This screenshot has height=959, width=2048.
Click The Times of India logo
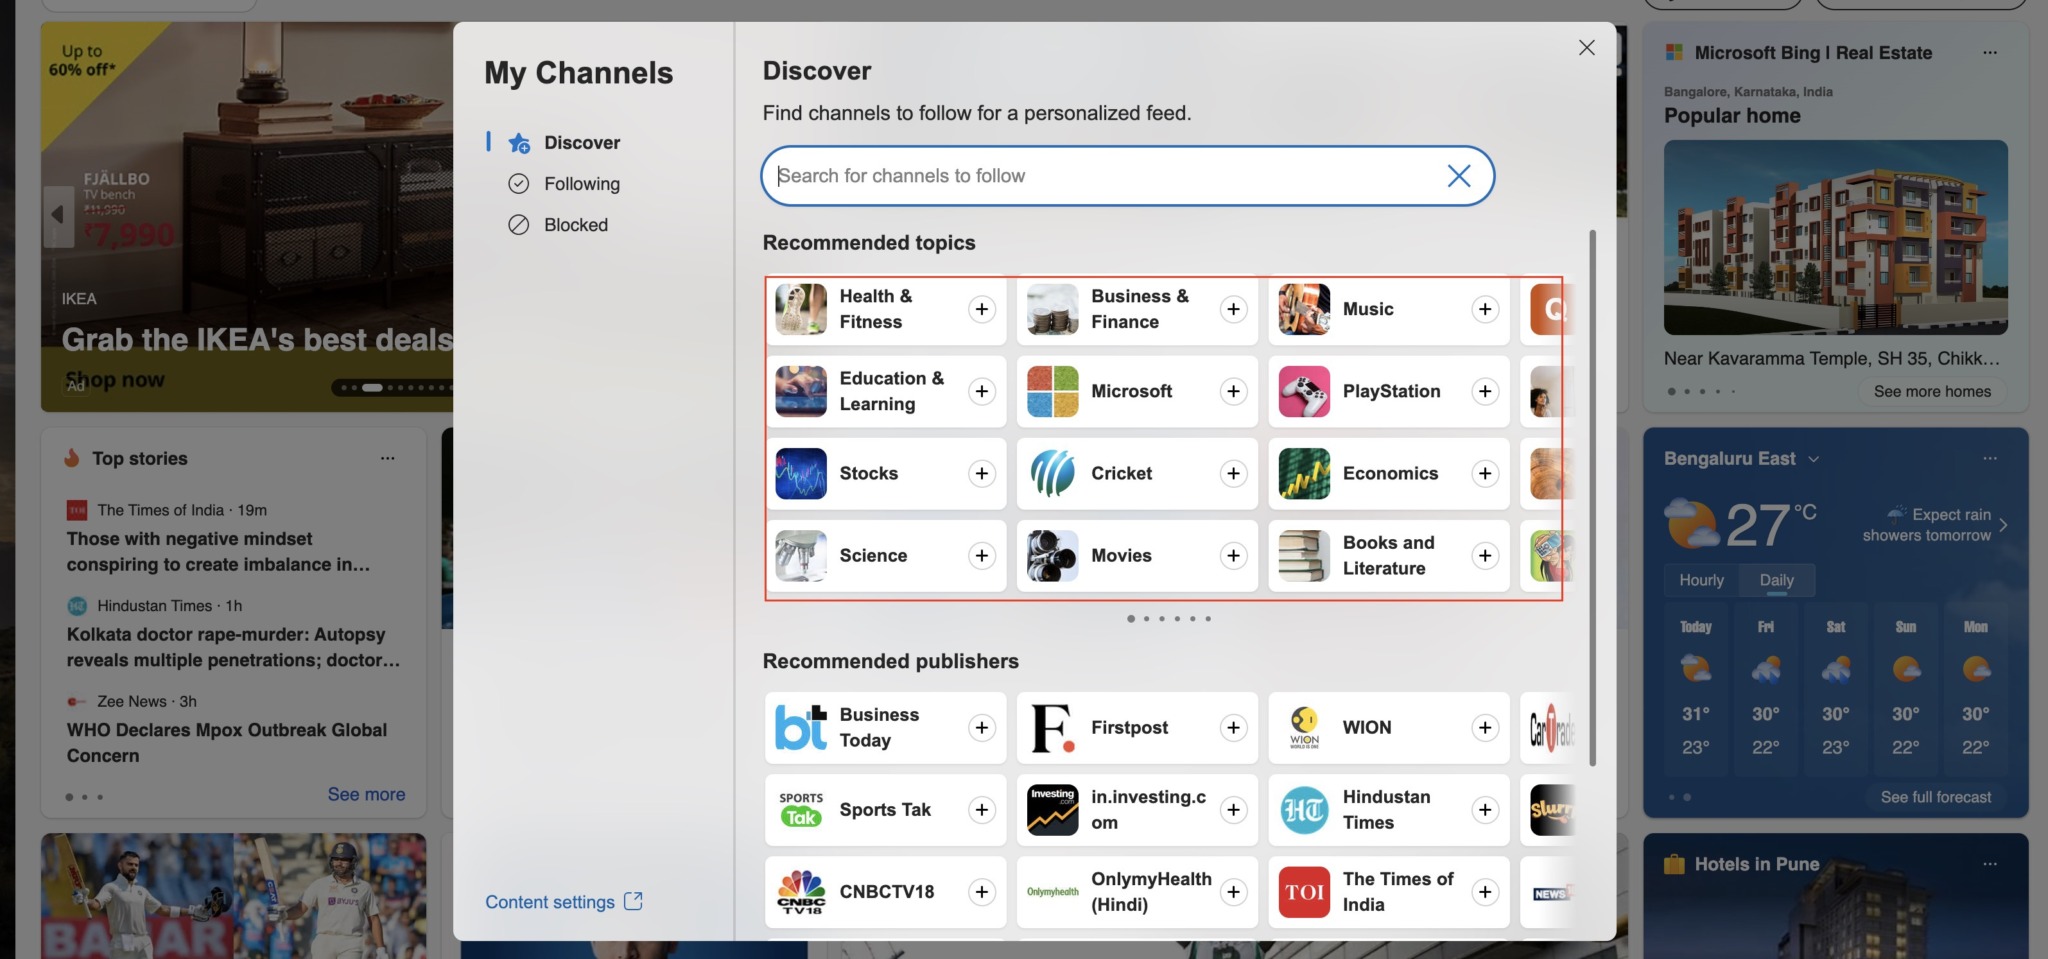coord(1304,891)
